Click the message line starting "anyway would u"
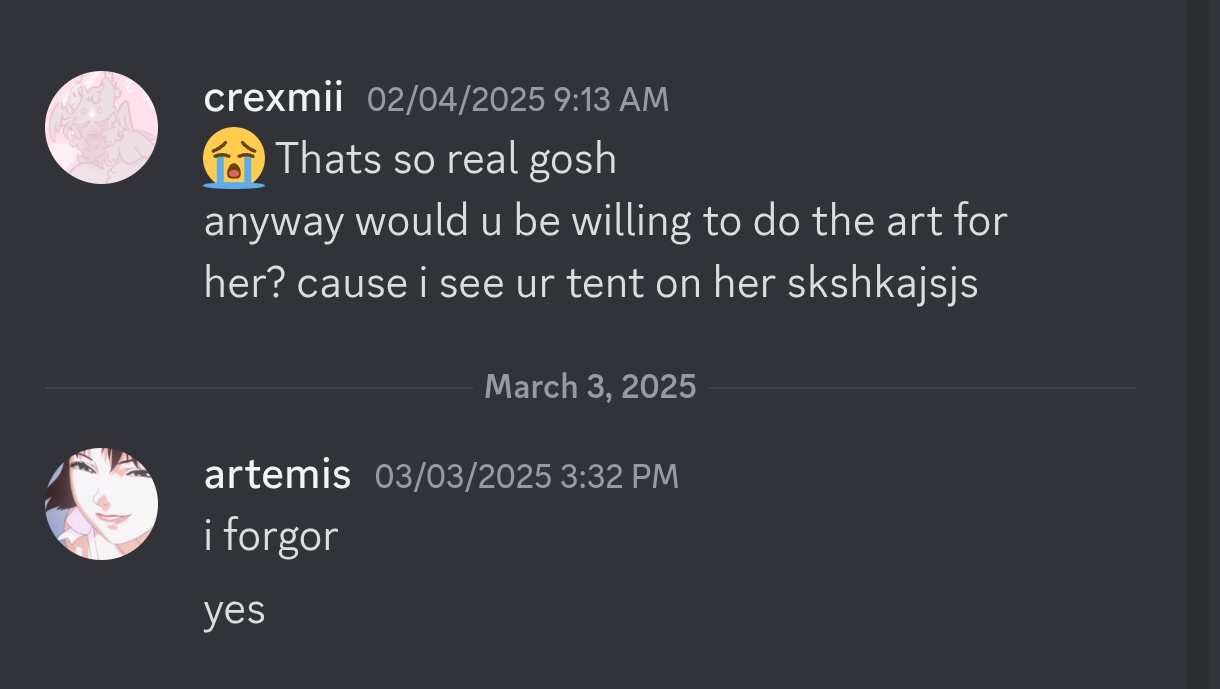Screen dimensions: 1220x689 (x=605, y=221)
